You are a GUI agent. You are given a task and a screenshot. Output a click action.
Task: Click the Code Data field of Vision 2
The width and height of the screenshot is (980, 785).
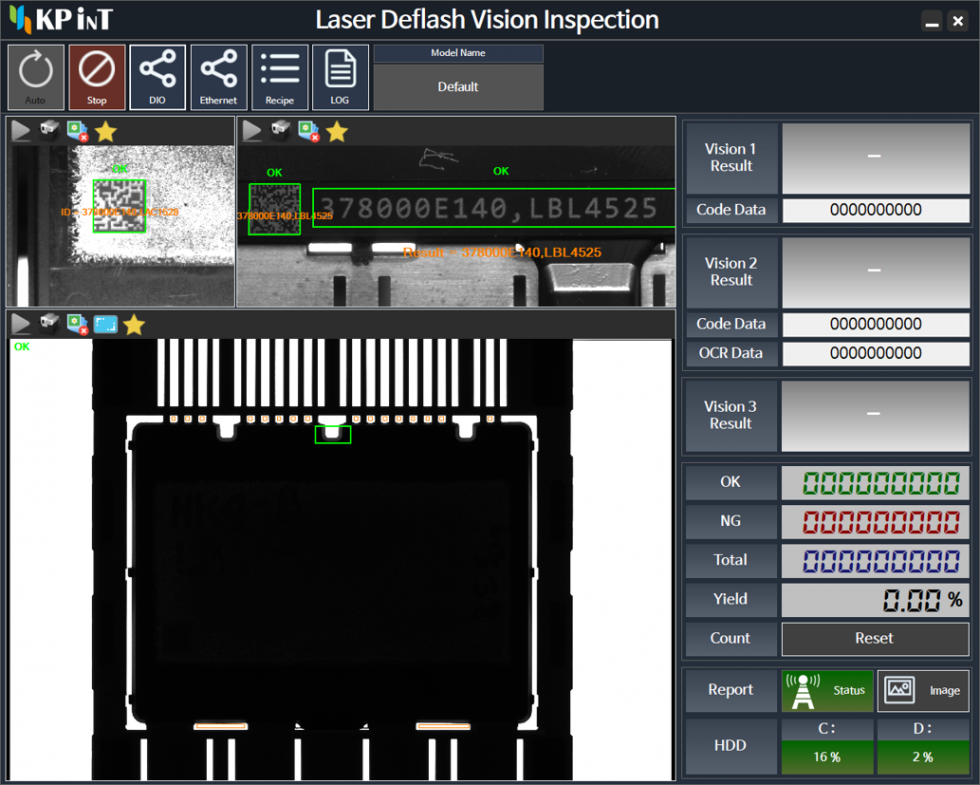tap(875, 324)
